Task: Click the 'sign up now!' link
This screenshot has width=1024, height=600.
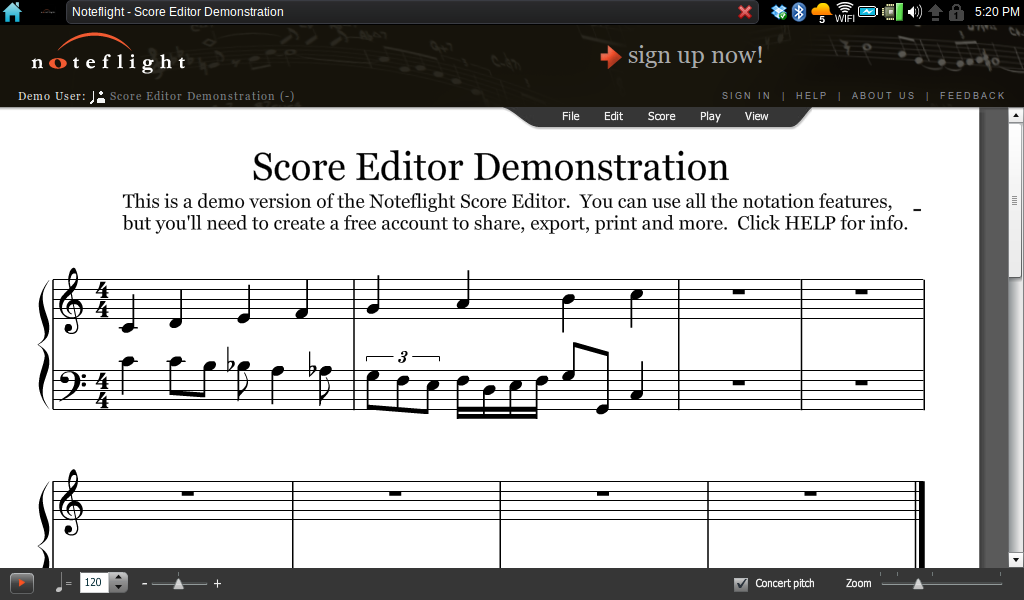Action: [x=695, y=55]
